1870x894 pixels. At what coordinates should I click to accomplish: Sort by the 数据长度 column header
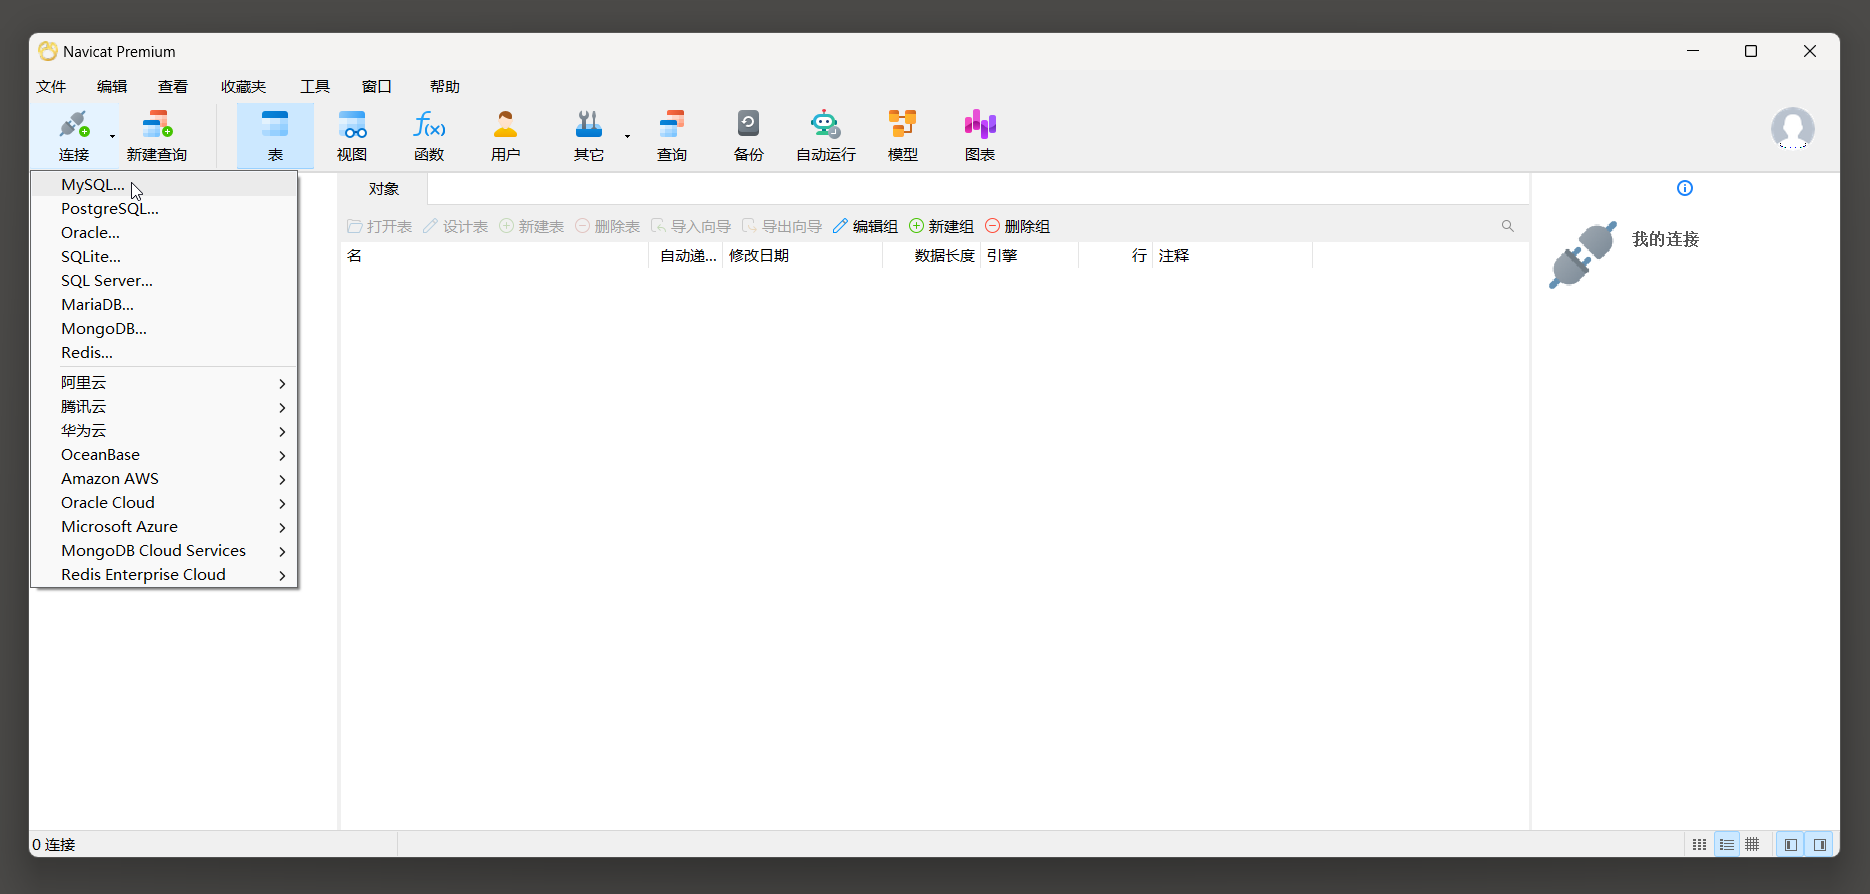(x=931, y=256)
